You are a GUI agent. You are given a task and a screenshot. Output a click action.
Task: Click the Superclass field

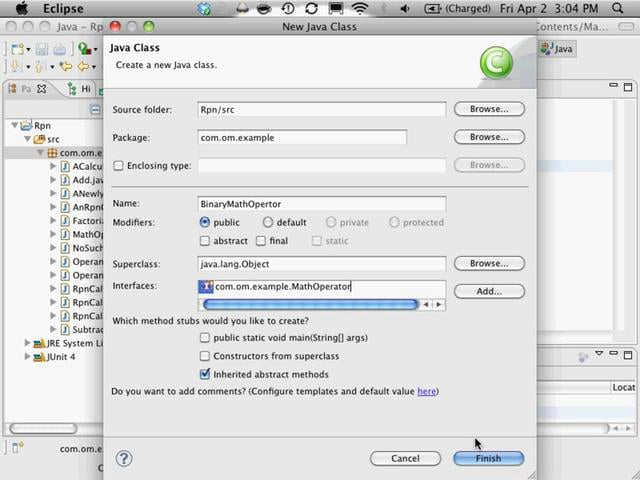(x=322, y=264)
